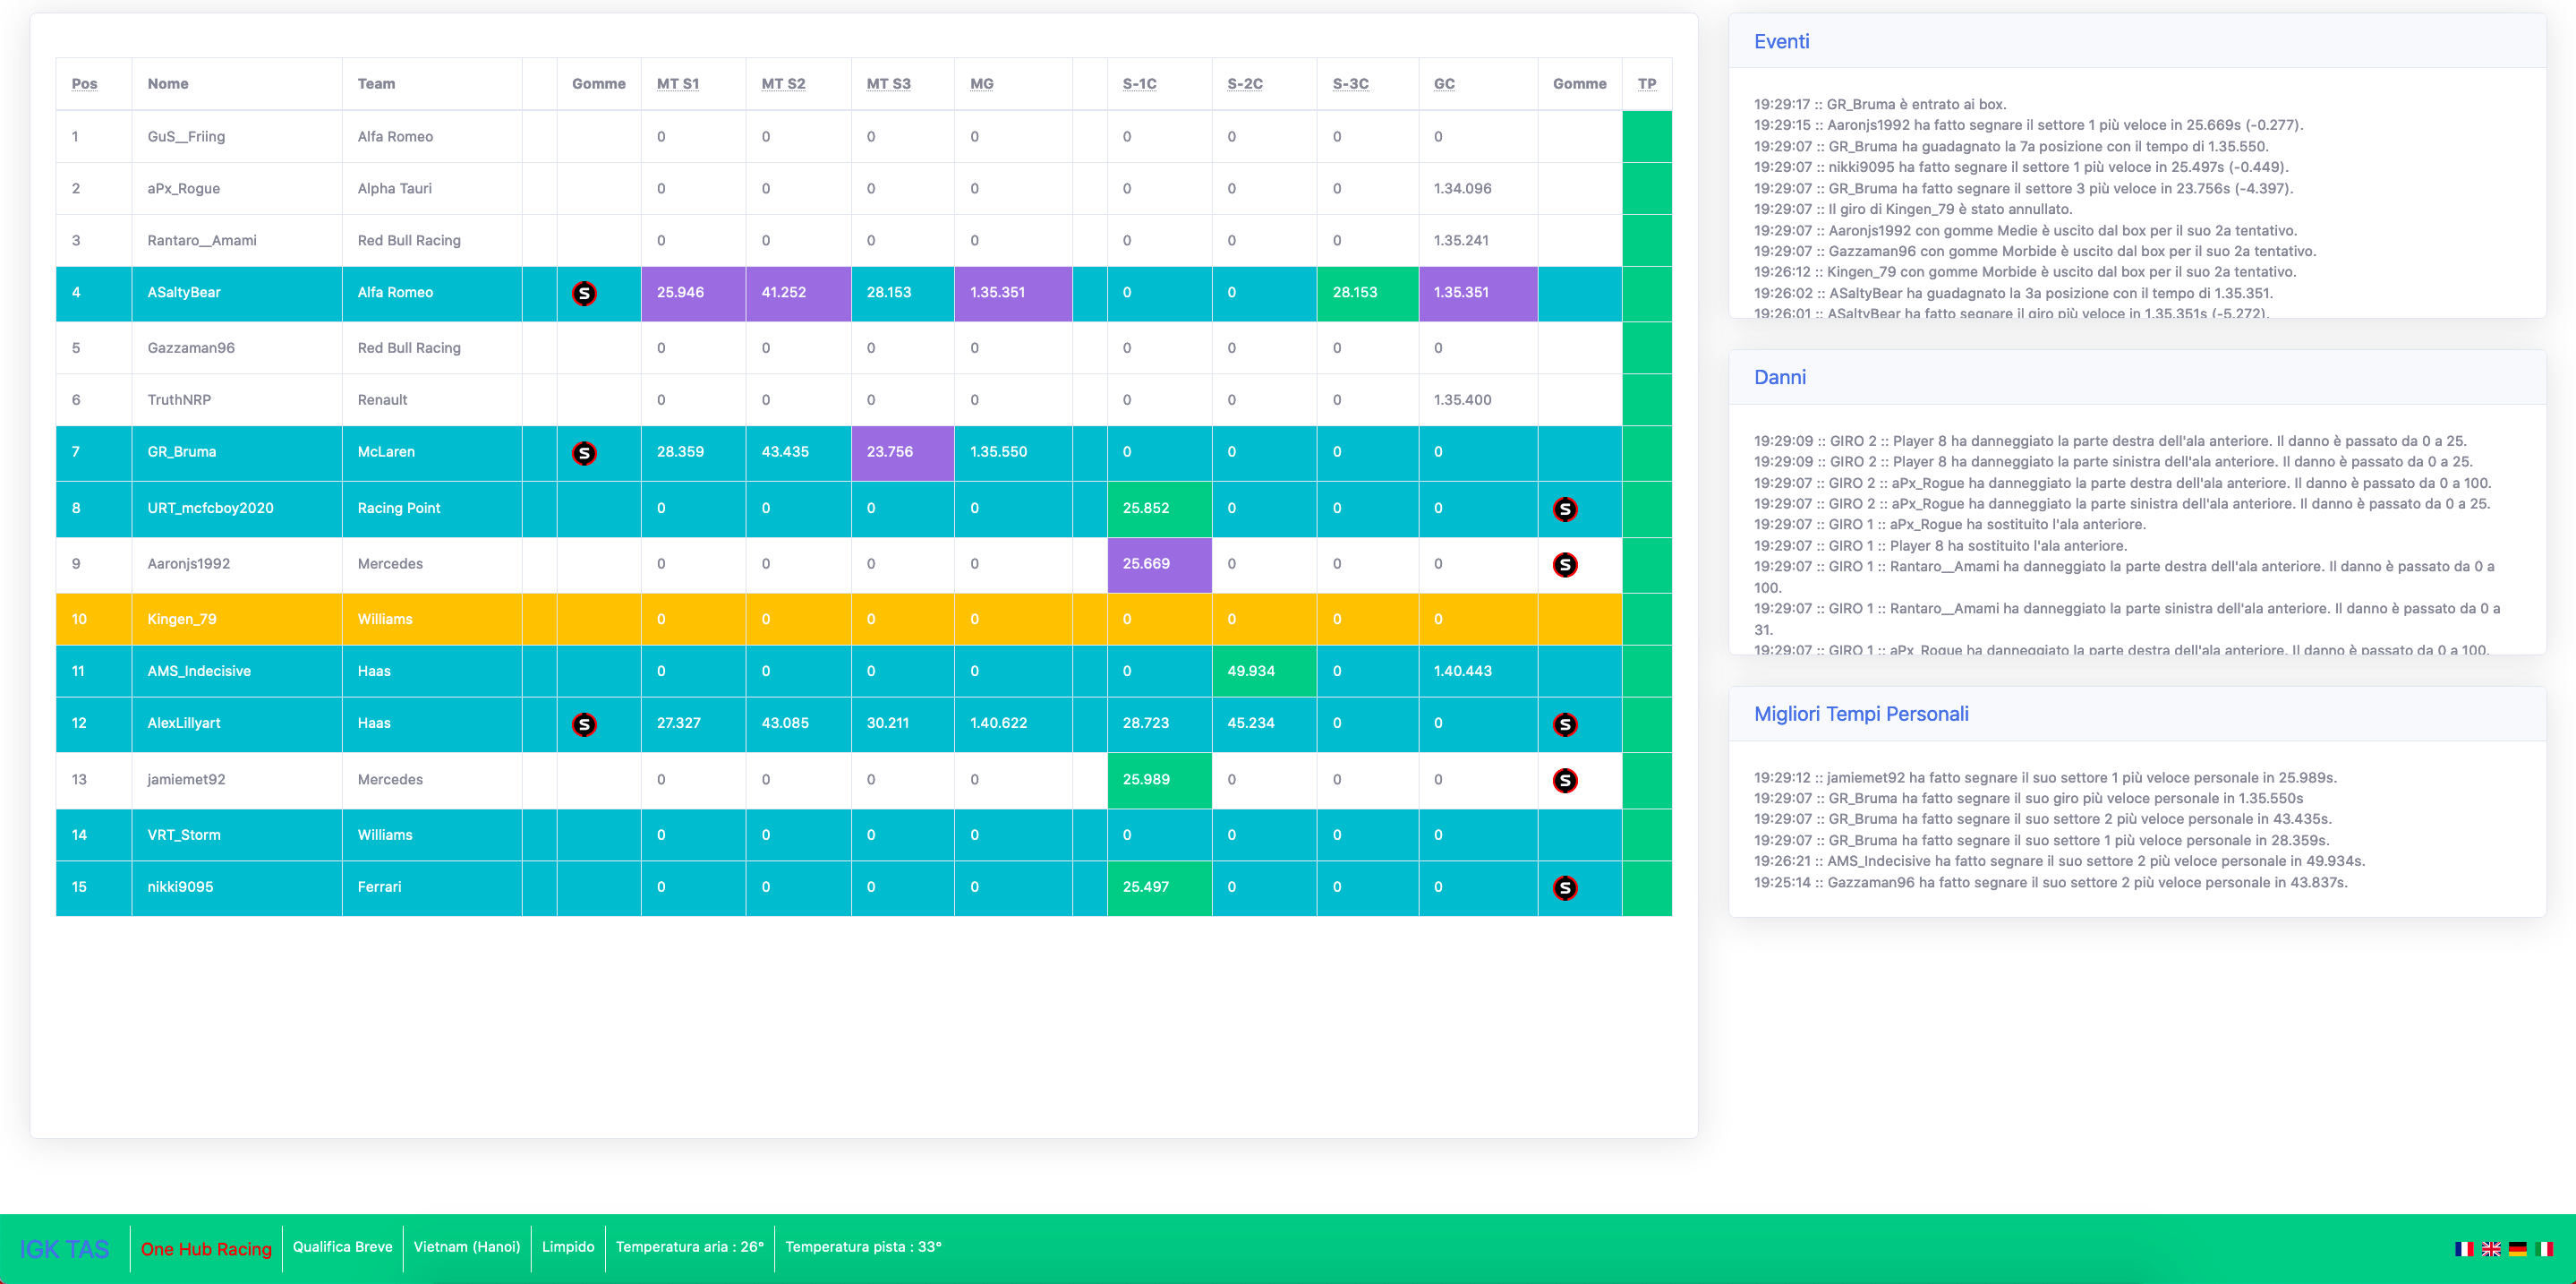Viewport: 2576px width, 1284px height.
Task: Switch language with the UK flag
Action: tap(2491, 1248)
